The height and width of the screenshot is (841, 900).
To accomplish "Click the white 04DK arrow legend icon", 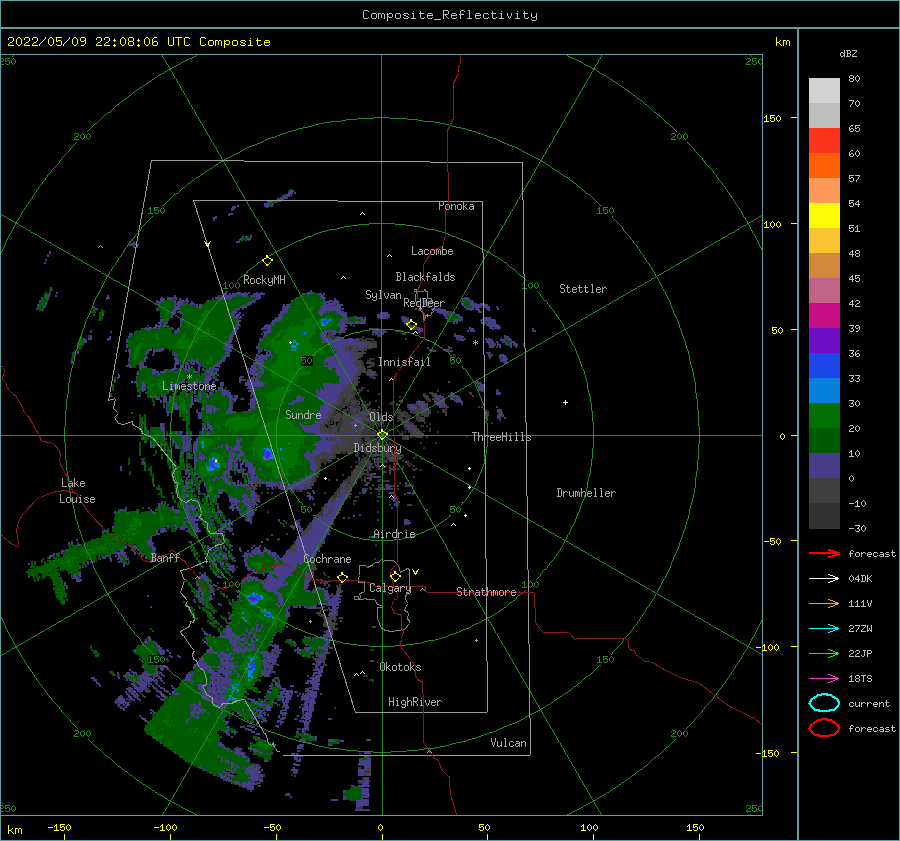I will (824, 579).
